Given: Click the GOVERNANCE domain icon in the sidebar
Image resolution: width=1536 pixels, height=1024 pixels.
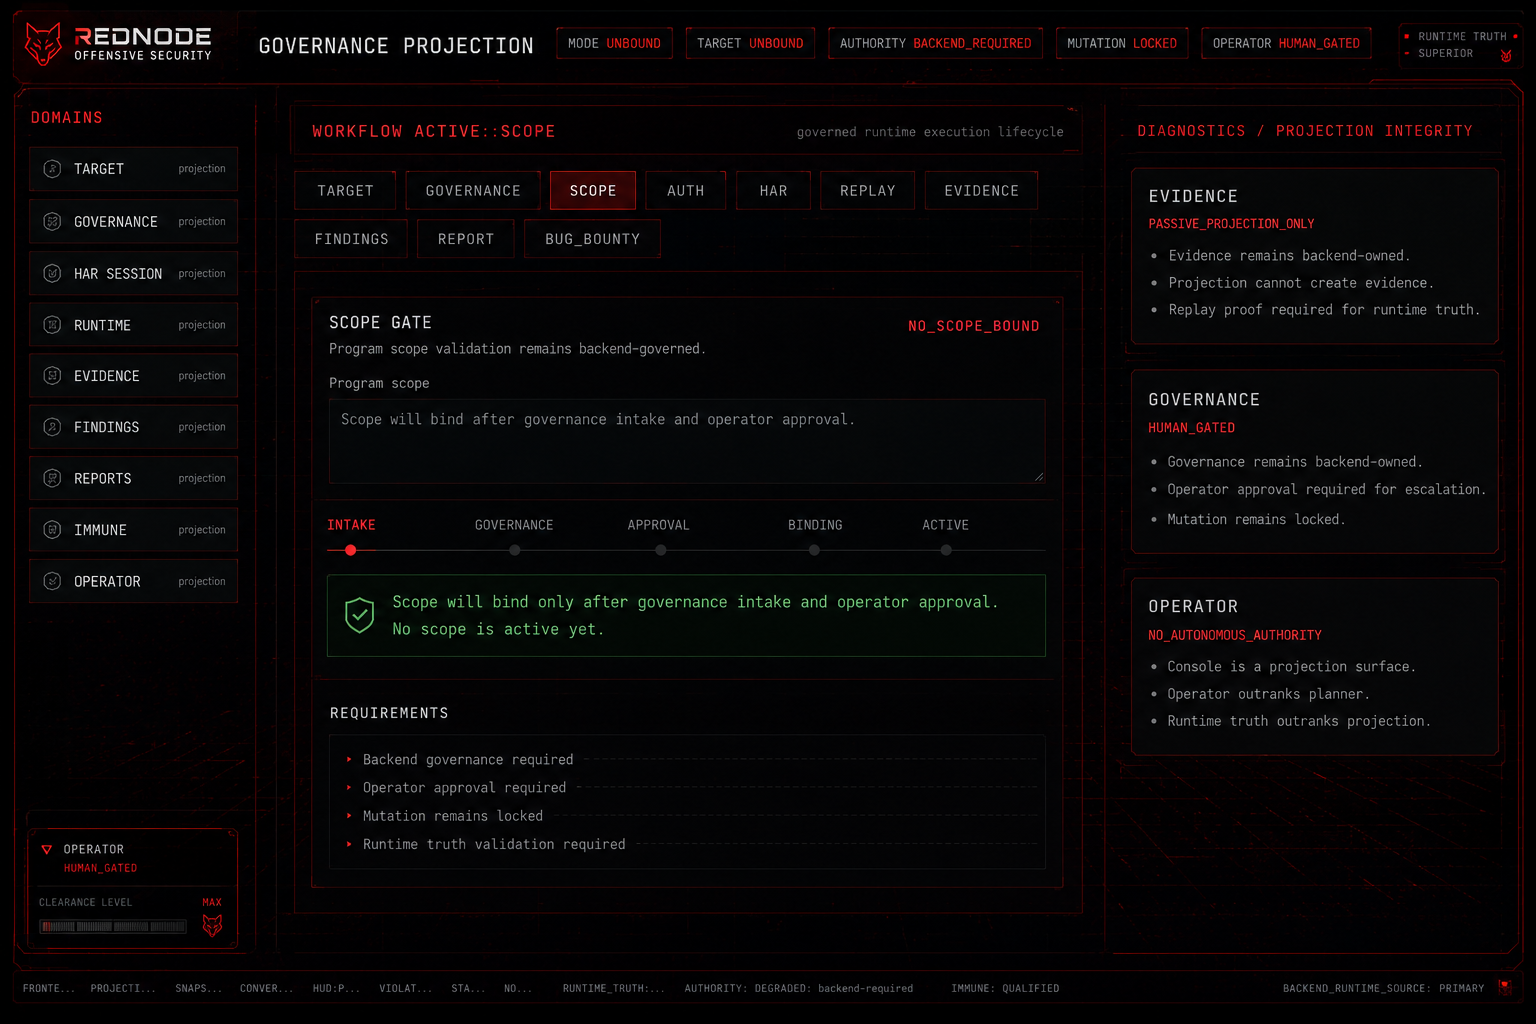Looking at the screenshot, I should pyautogui.click(x=52, y=222).
